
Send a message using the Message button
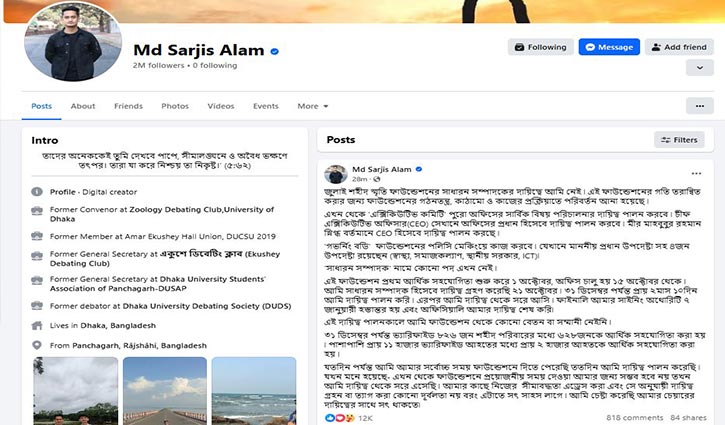click(x=609, y=47)
